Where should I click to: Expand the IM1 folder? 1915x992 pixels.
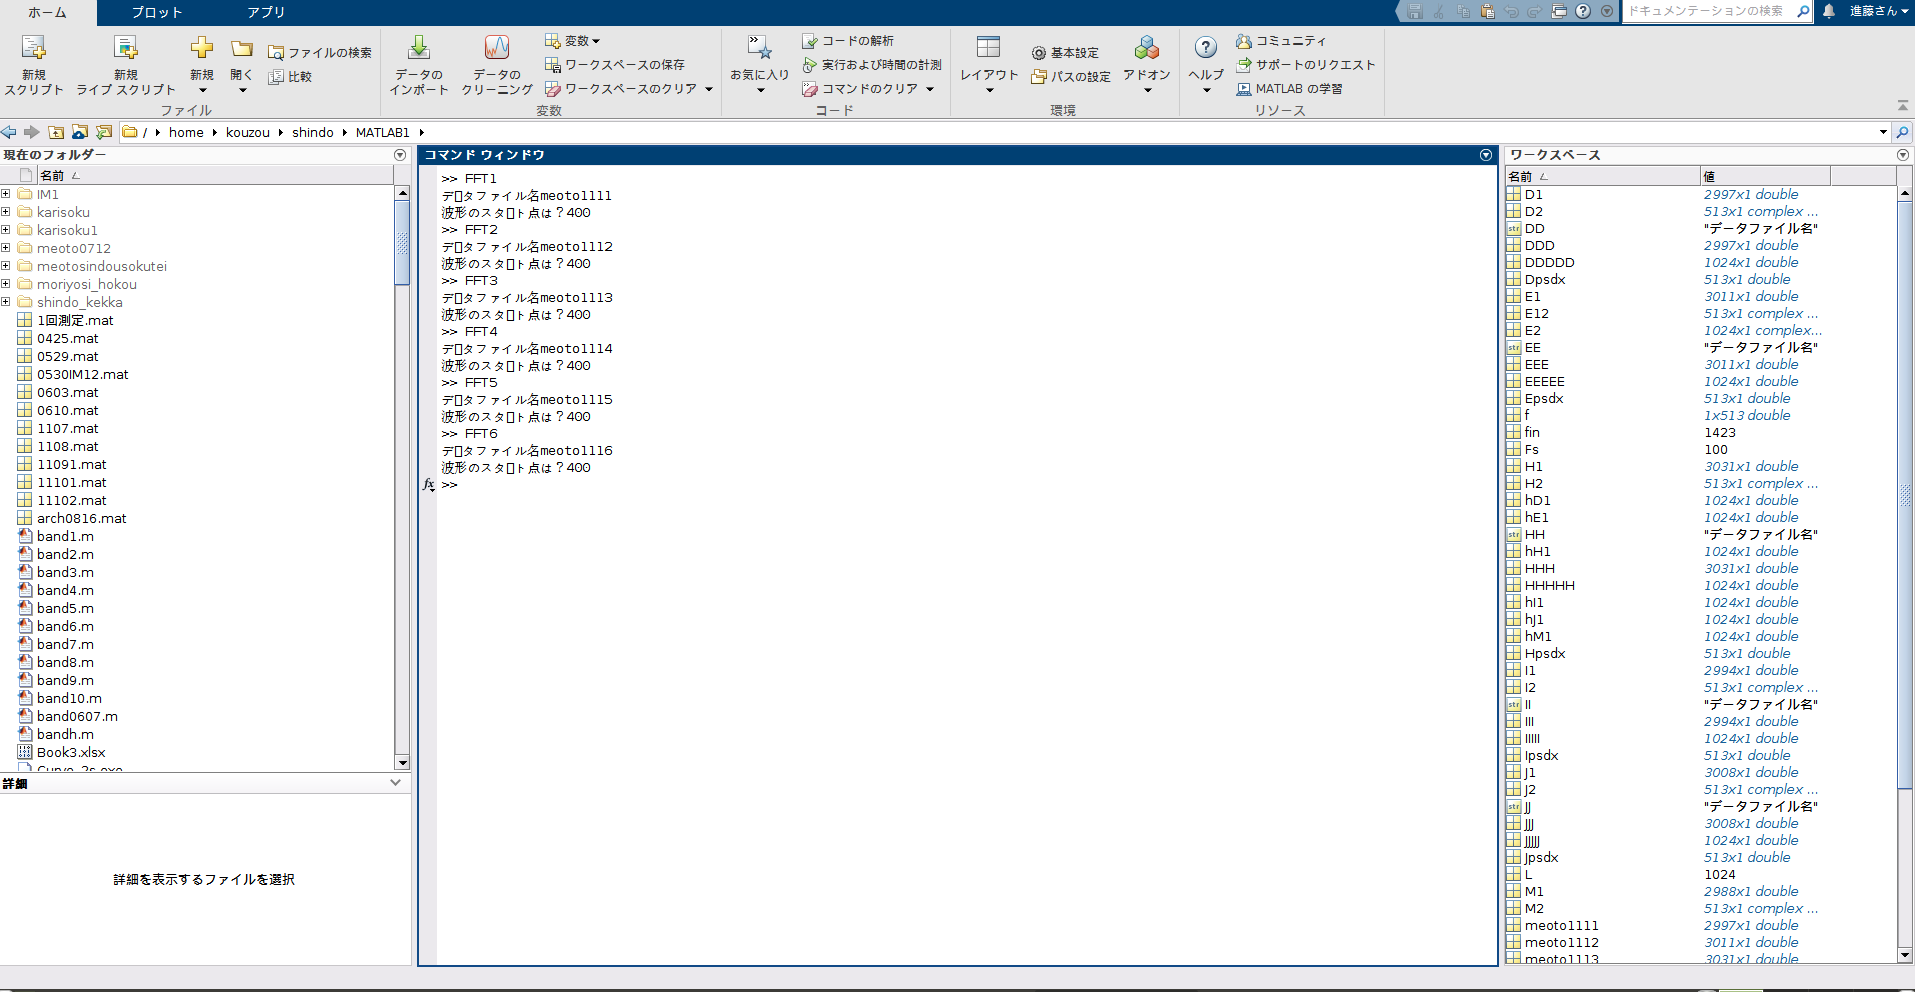coord(6,194)
